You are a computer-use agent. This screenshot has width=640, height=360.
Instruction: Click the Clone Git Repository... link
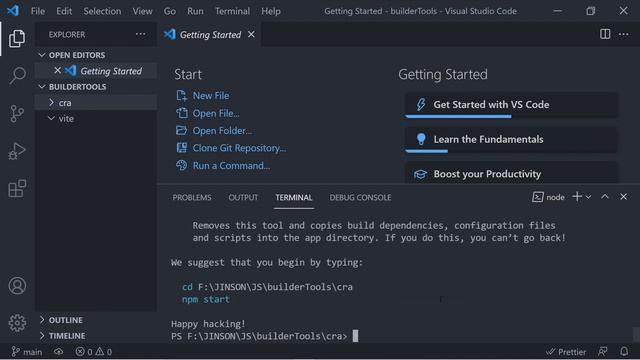coord(239,148)
